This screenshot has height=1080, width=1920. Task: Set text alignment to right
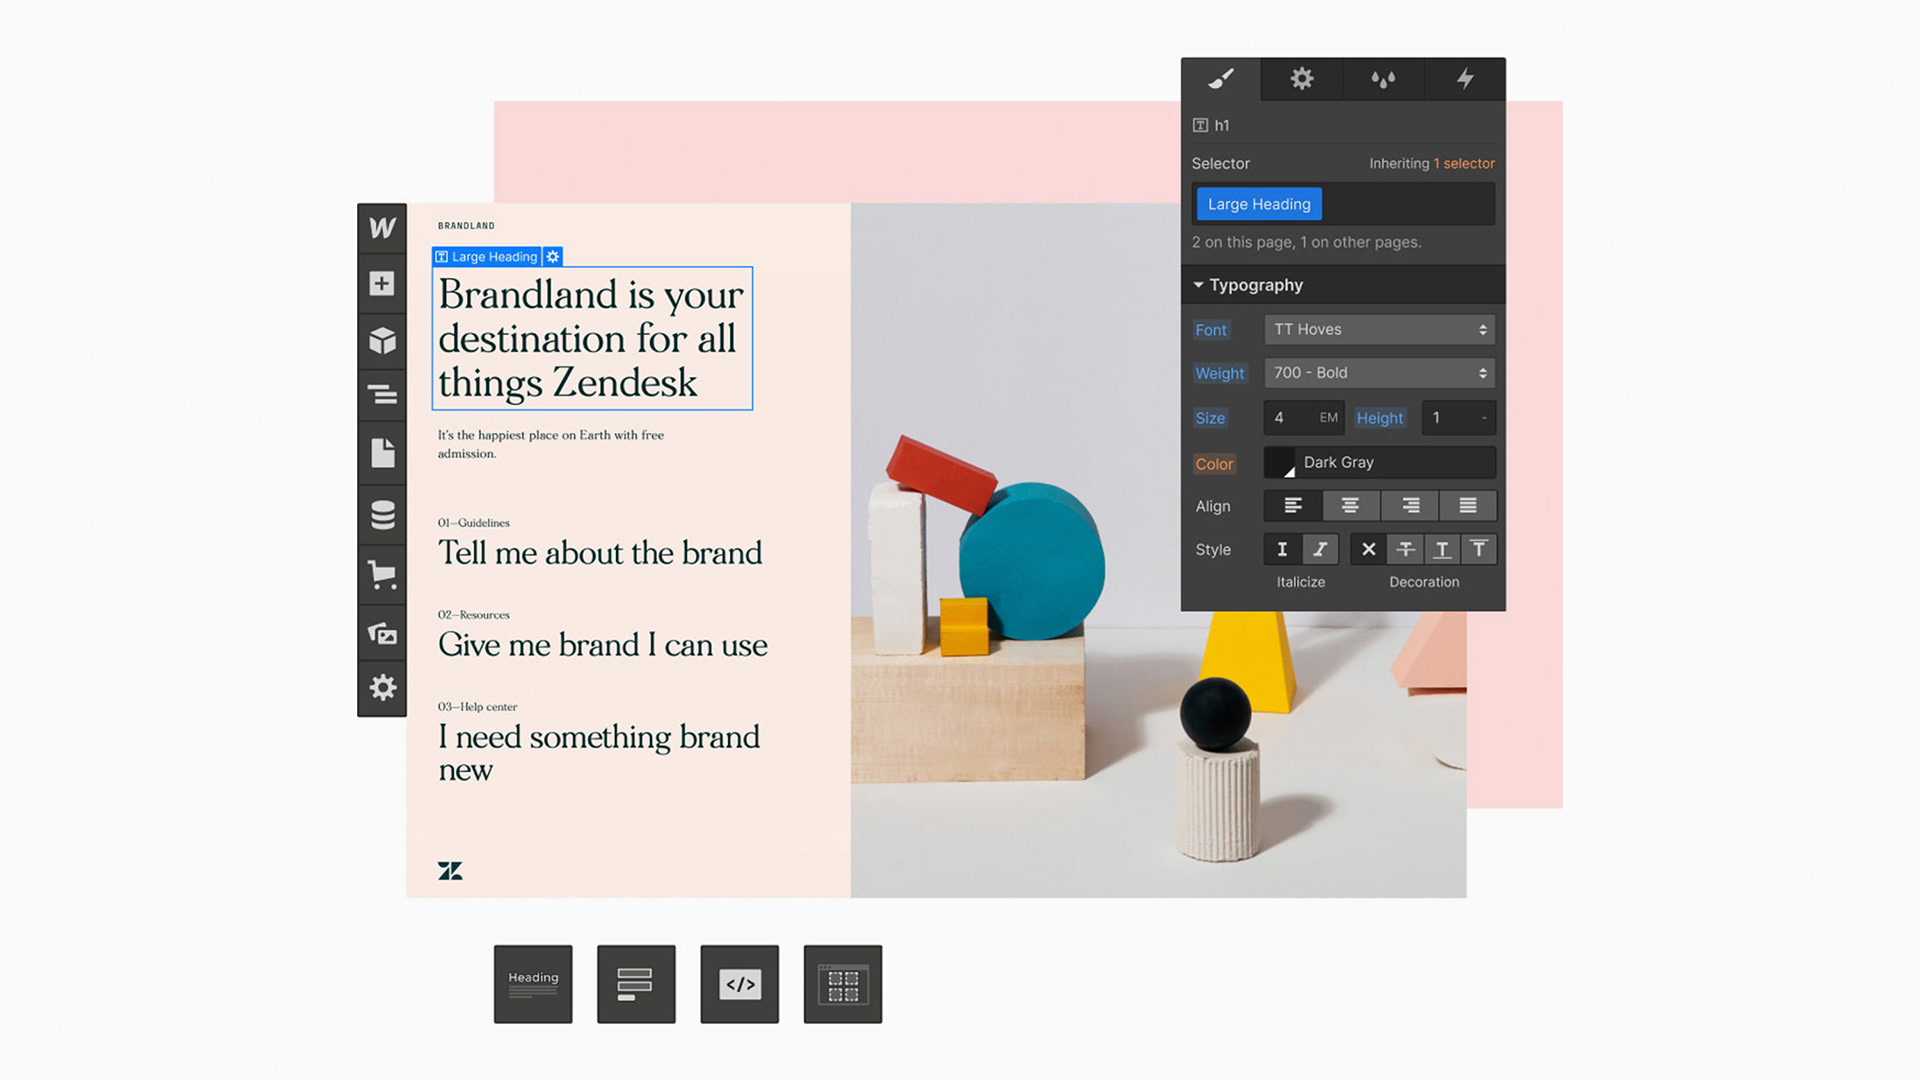[1410, 506]
